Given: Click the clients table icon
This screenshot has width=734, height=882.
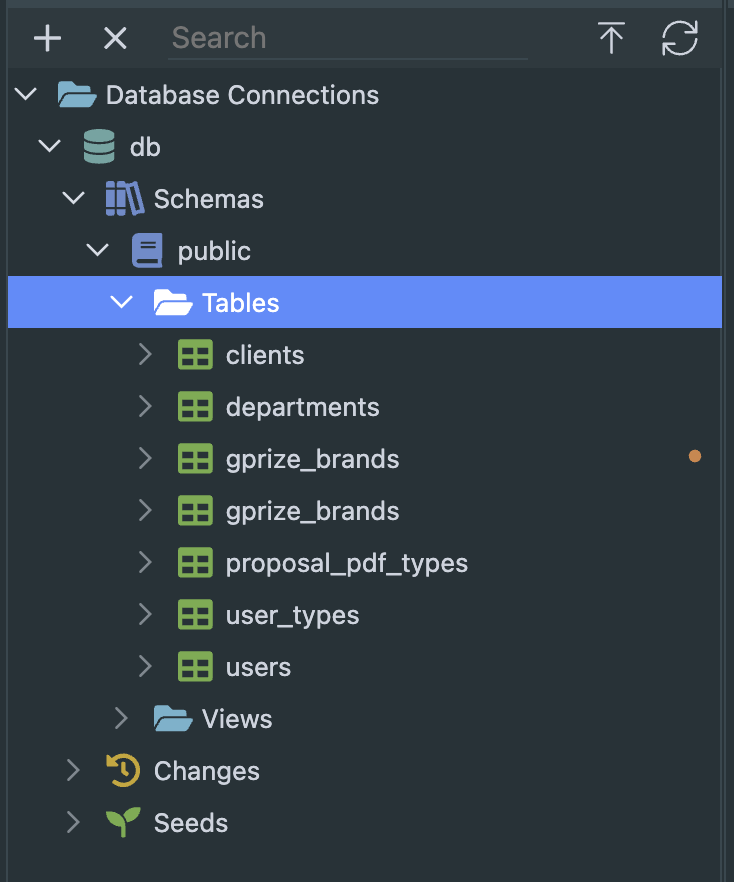Looking at the screenshot, I should [195, 354].
